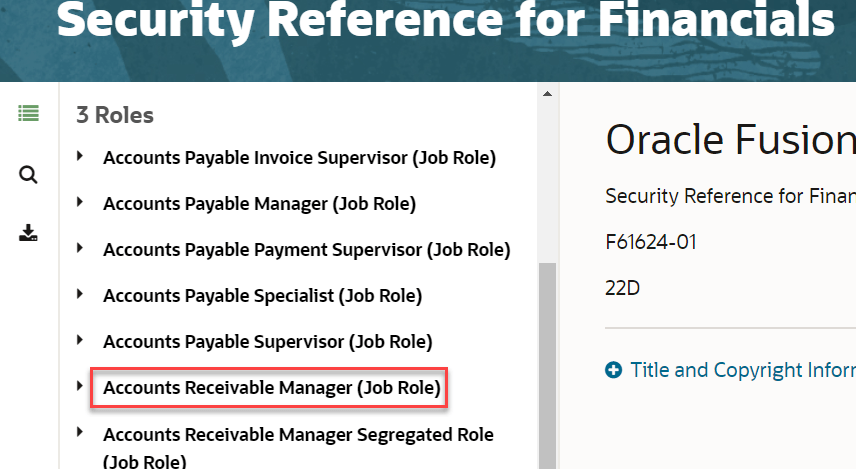Expand Accounts Payable Manager arrow
This screenshot has width=856, height=469.
pyautogui.click(x=80, y=202)
